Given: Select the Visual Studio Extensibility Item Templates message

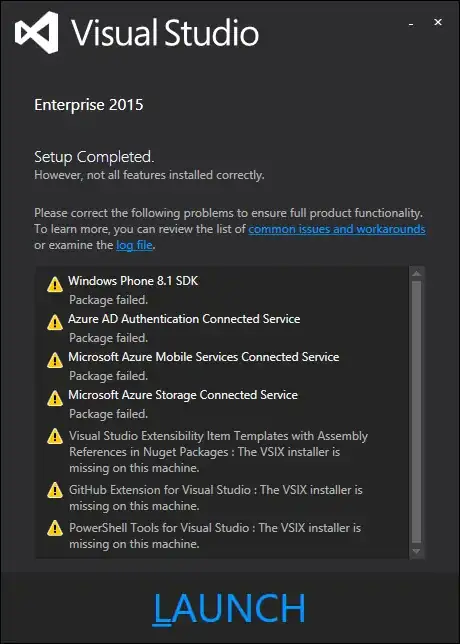Looking at the screenshot, I should [218, 452].
